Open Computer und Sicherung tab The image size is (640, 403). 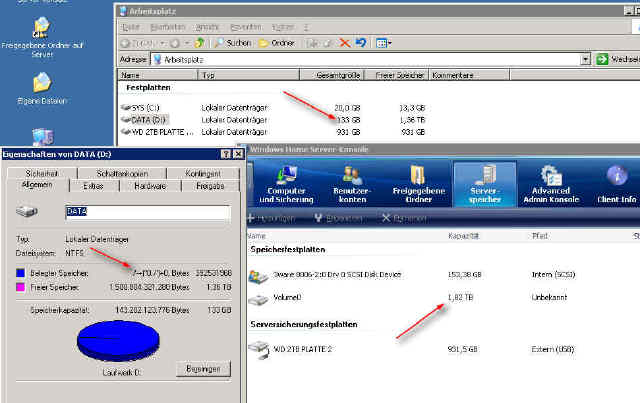[x=286, y=184]
